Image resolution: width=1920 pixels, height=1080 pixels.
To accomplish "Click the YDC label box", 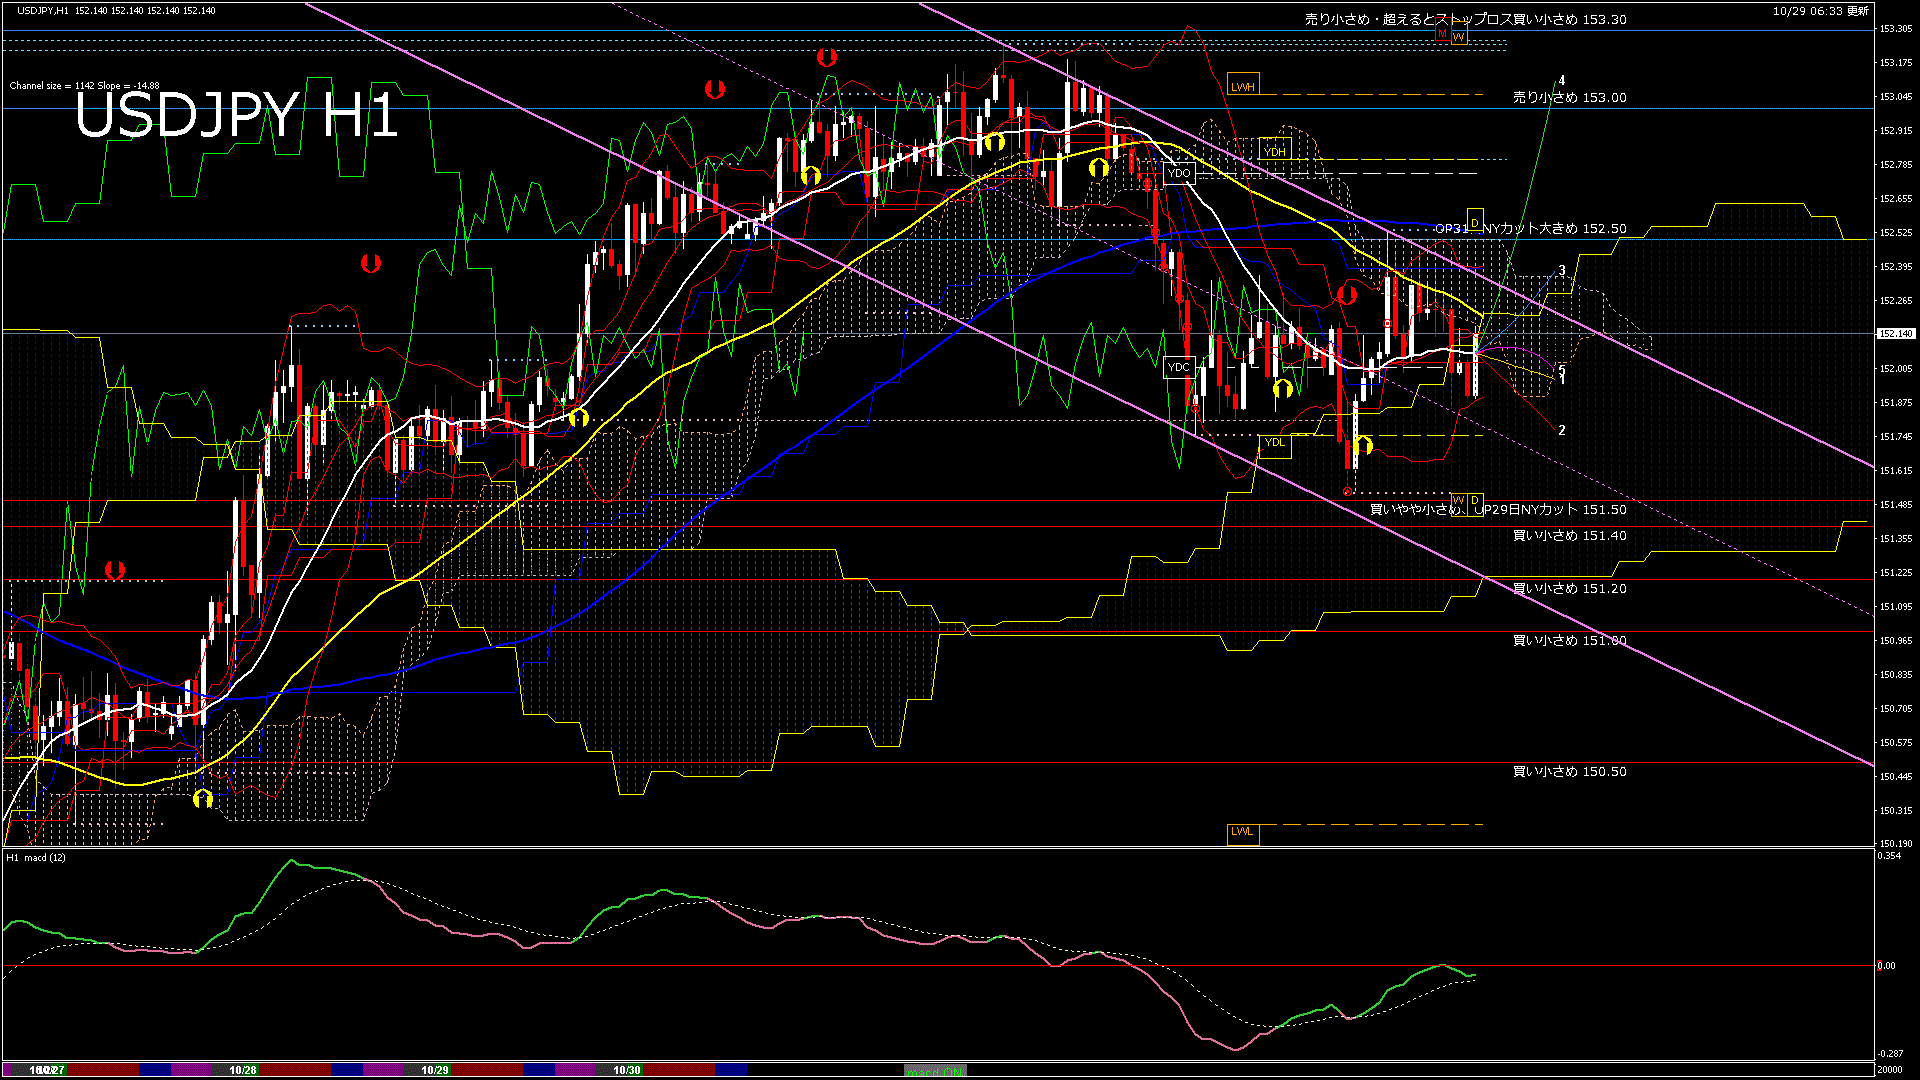I will [1180, 368].
